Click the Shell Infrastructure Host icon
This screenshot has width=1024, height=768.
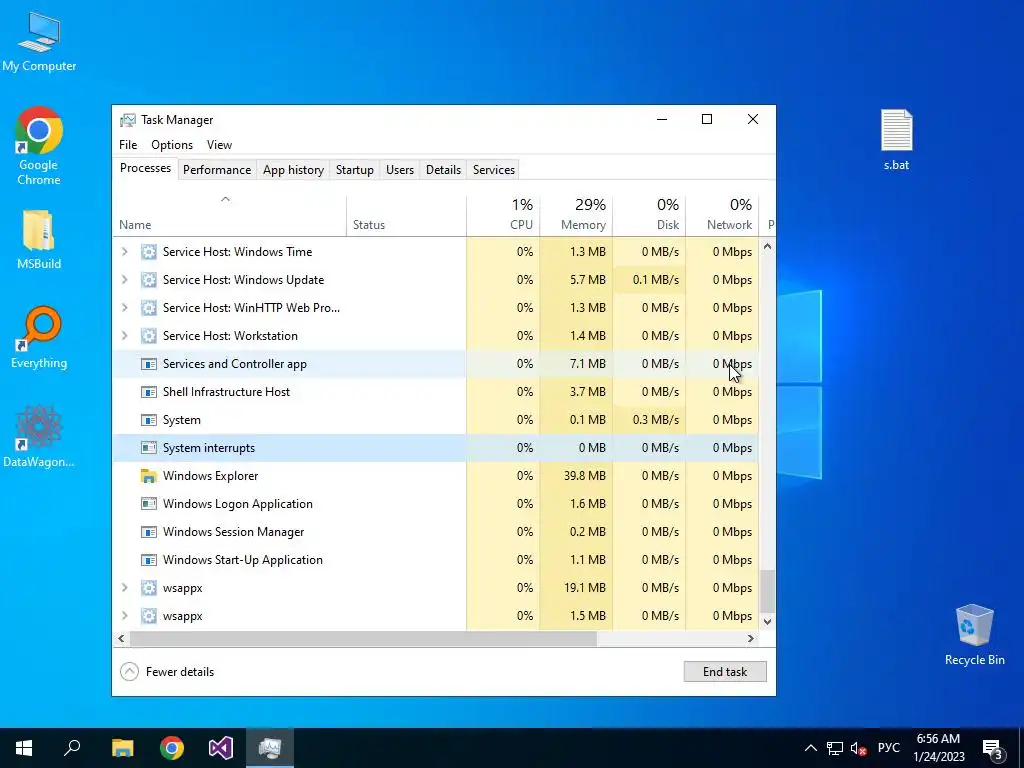click(149, 392)
